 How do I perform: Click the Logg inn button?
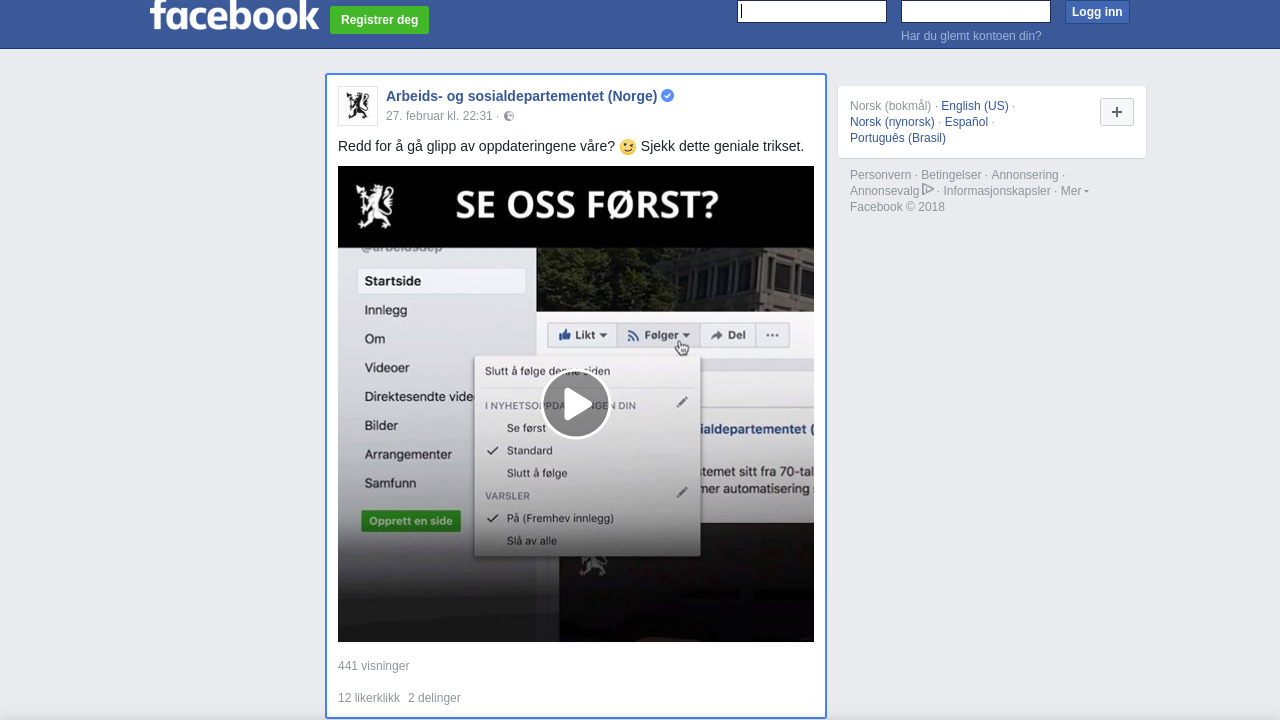click(x=1097, y=12)
